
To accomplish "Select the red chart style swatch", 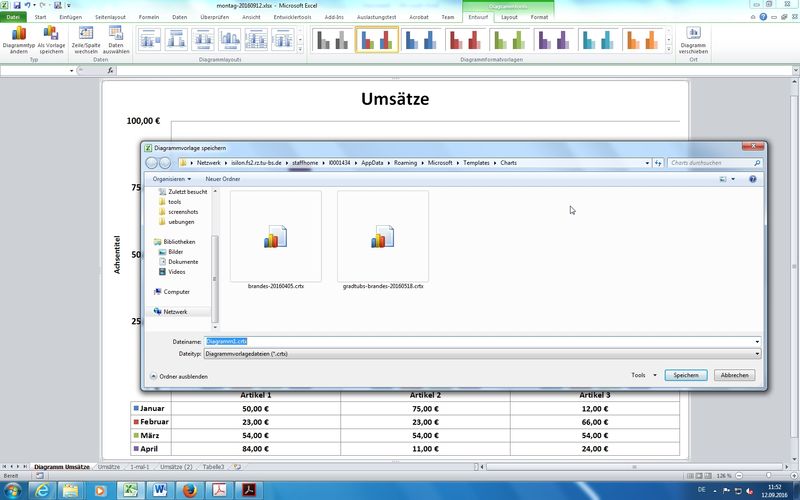I will pyautogui.click(x=465, y=39).
